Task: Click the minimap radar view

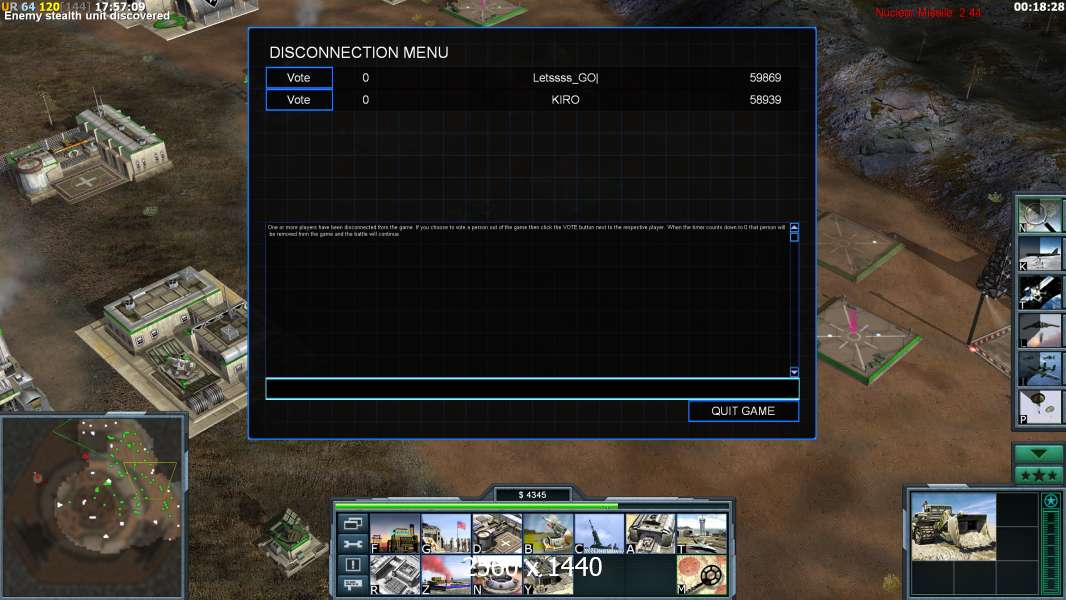Action: point(93,506)
